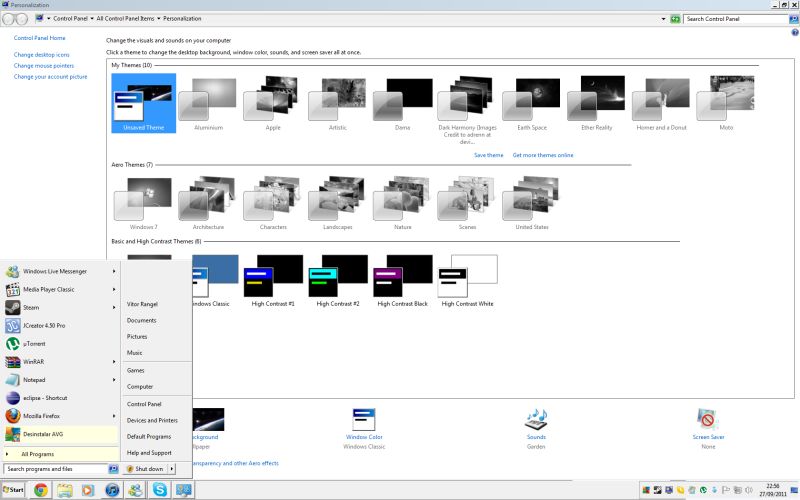Launch JCreator 4.50 Pro
The image size is (800, 500).
(60, 326)
